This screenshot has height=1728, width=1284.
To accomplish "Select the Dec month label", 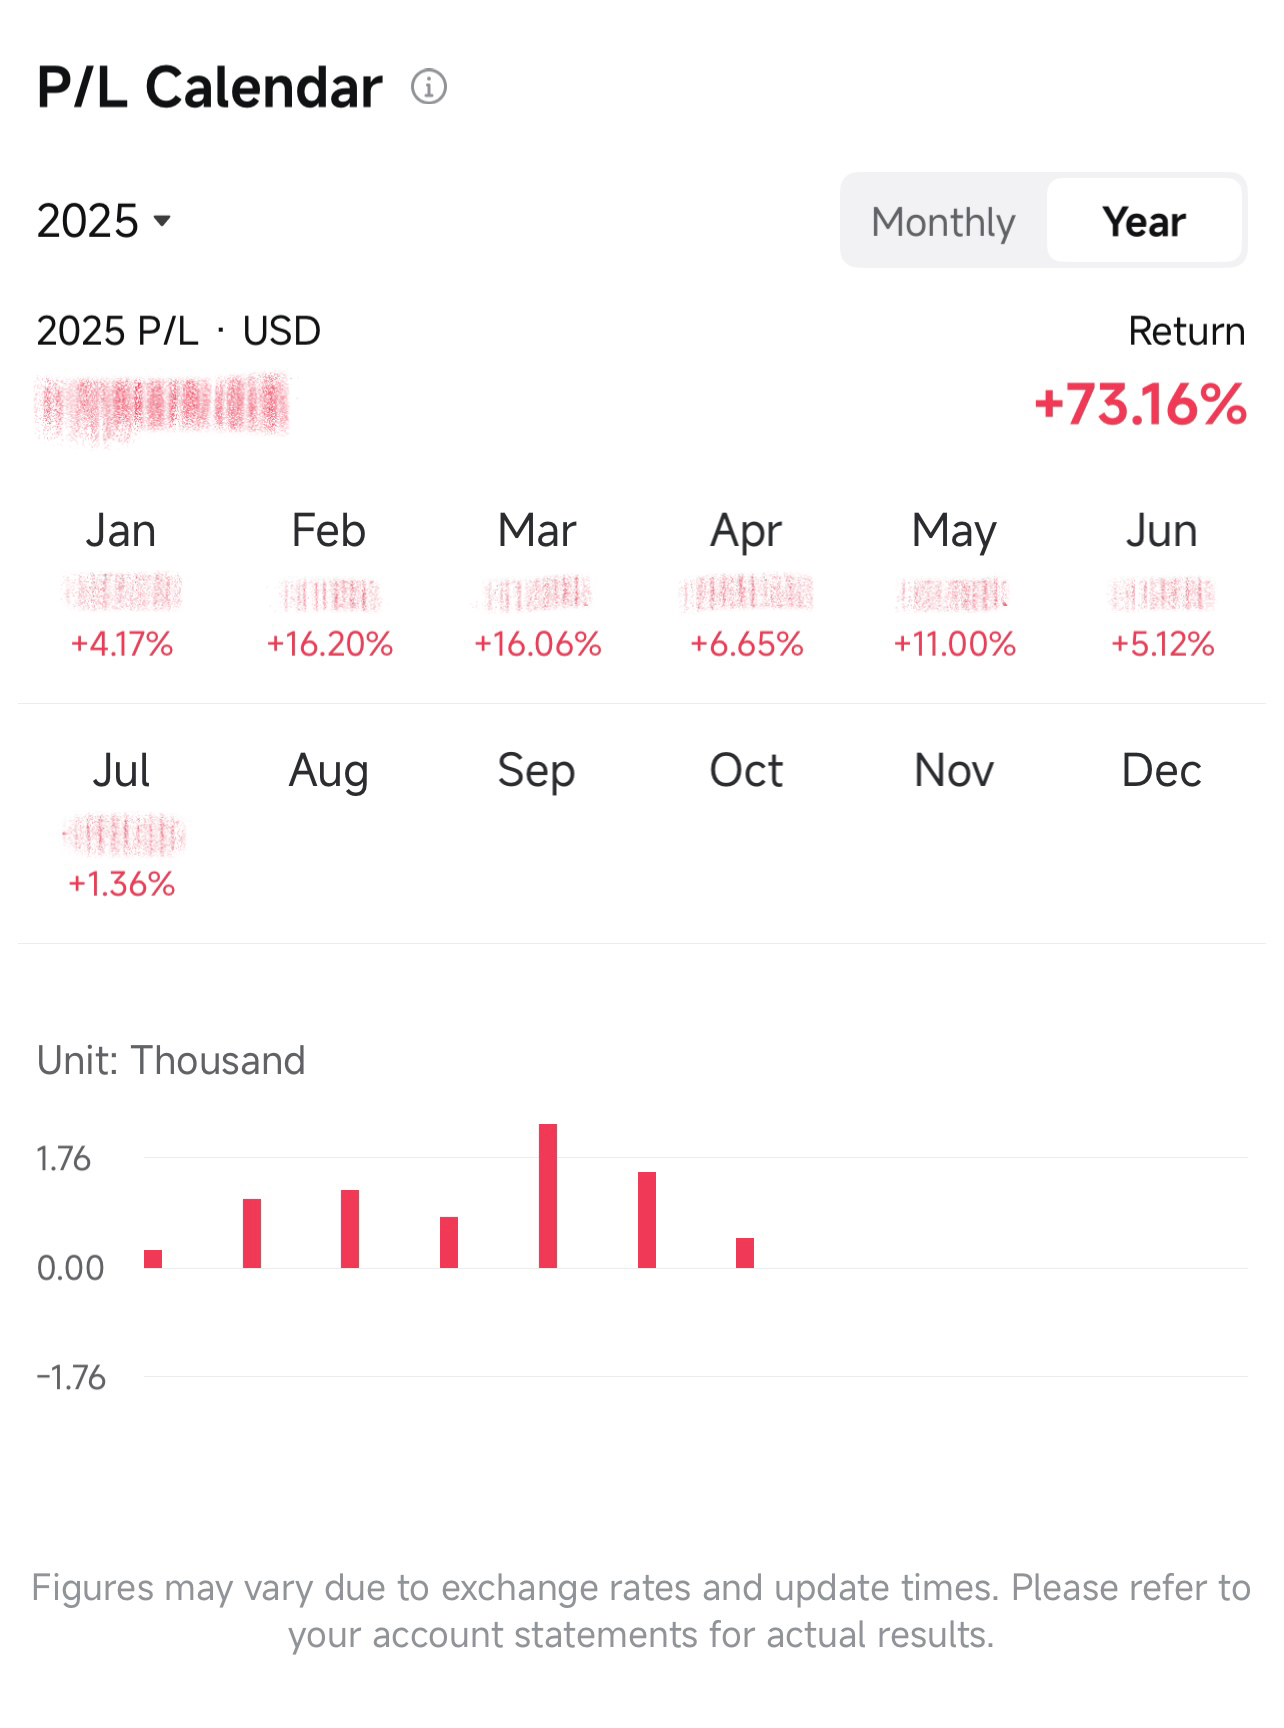I will [1161, 771].
